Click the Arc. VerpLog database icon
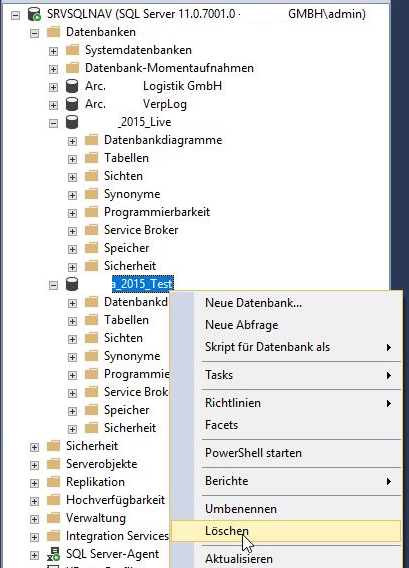The image size is (409, 568). click(x=72, y=104)
